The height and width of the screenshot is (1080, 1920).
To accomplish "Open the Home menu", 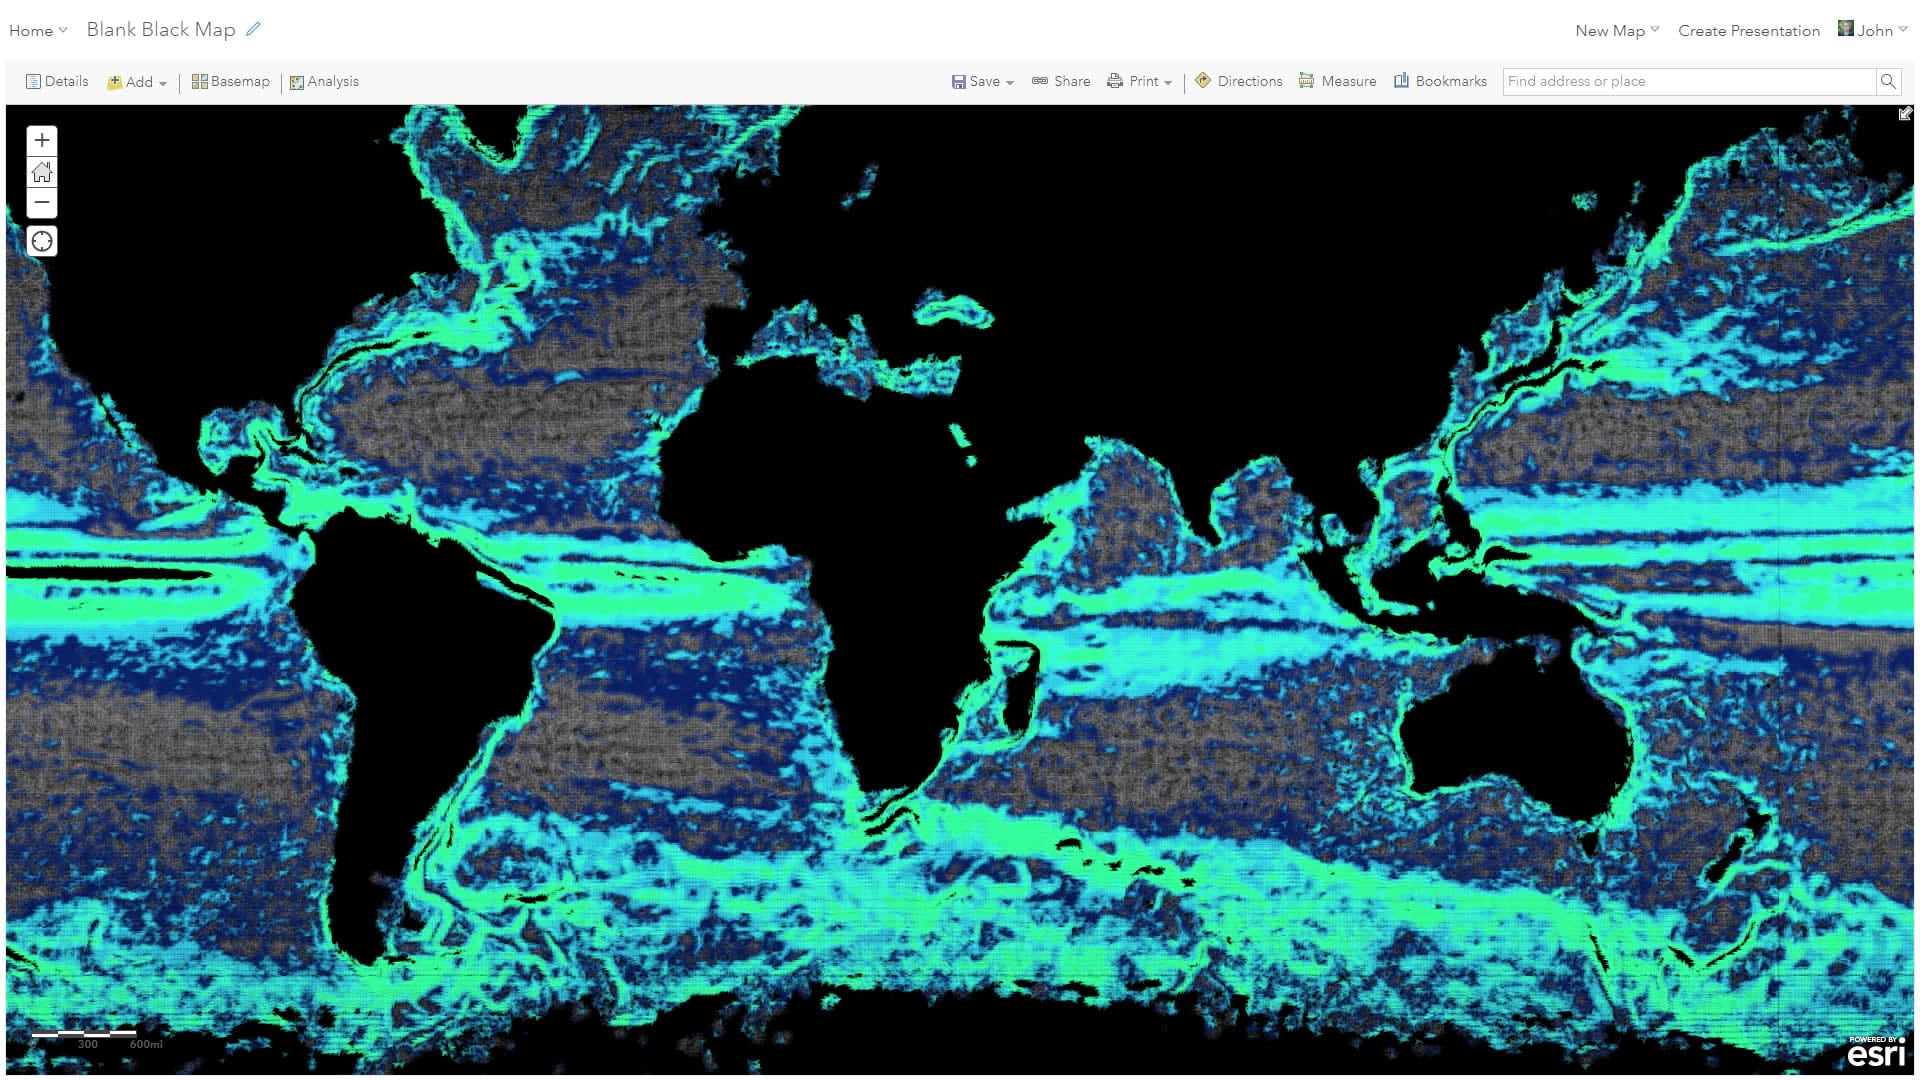I will click(x=37, y=30).
